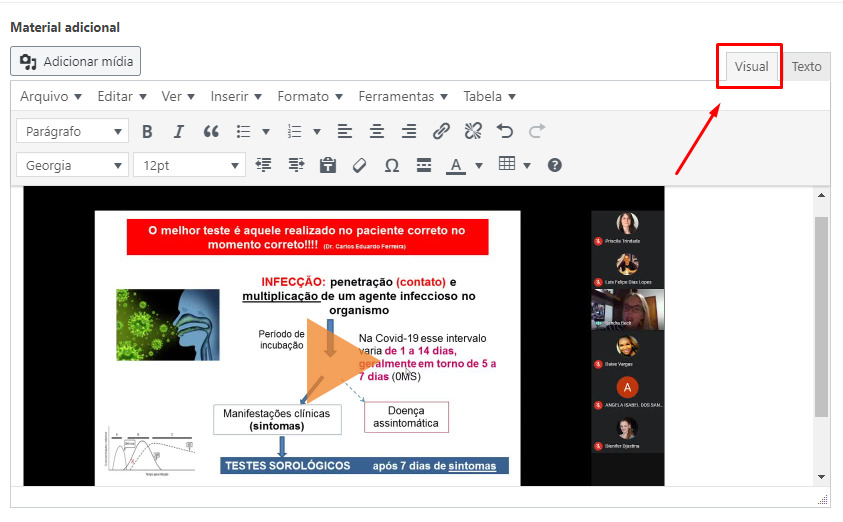The width and height of the screenshot is (843, 522).
Task: Click the text color A swatch
Action: pos(455,165)
